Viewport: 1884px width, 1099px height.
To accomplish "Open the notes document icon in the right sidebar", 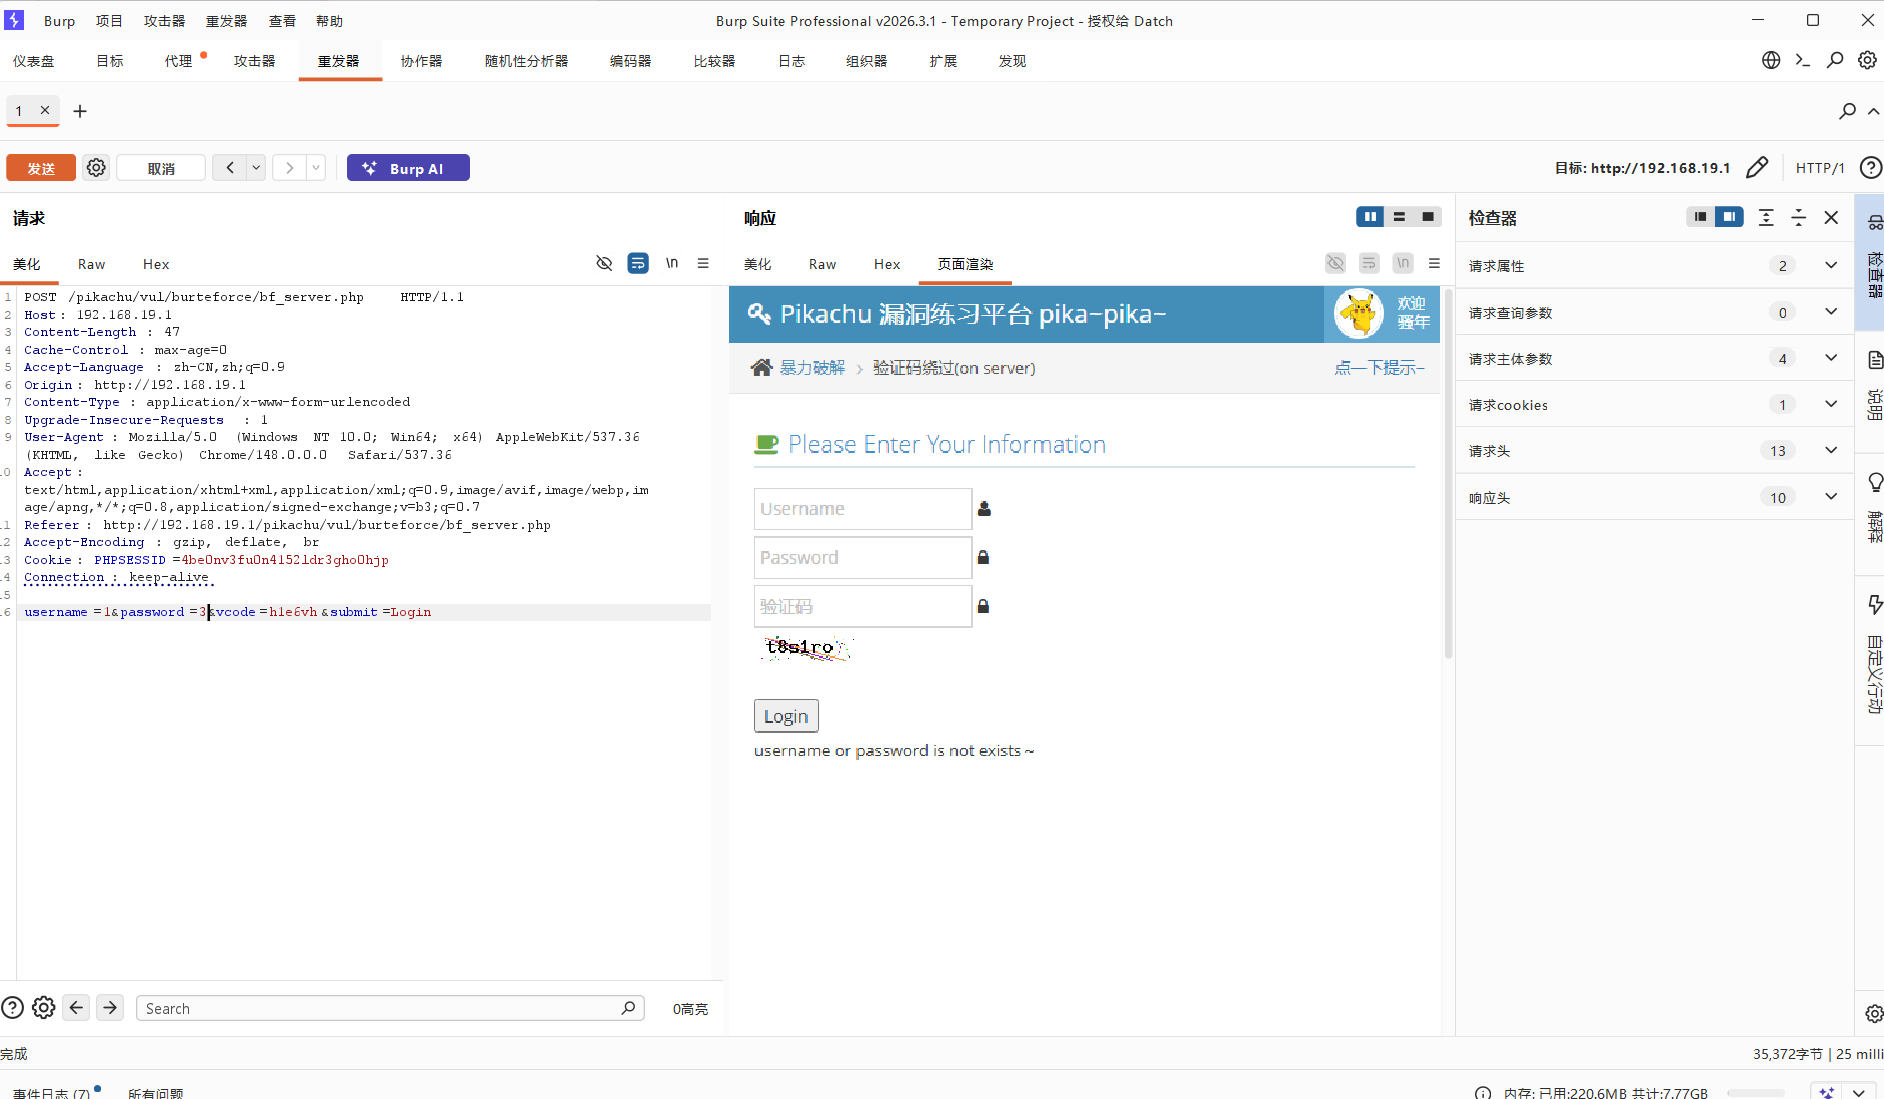I will click(1875, 360).
